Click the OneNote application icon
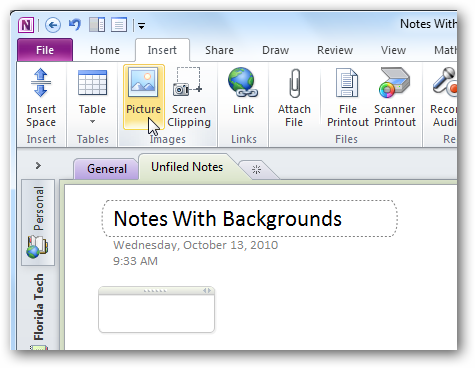475x368 pixels. (x=26, y=25)
